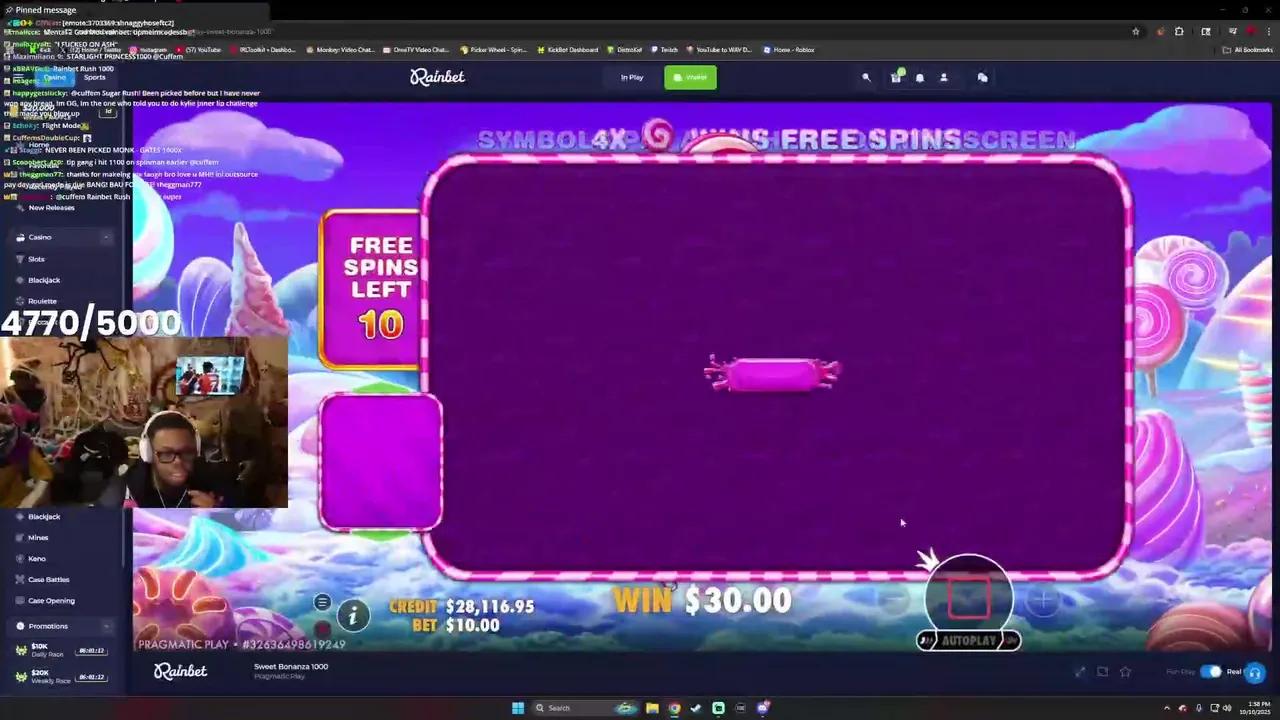The height and width of the screenshot is (720, 1280).
Task: Open Roulette in the sidebar
Action: pos(42,301)
